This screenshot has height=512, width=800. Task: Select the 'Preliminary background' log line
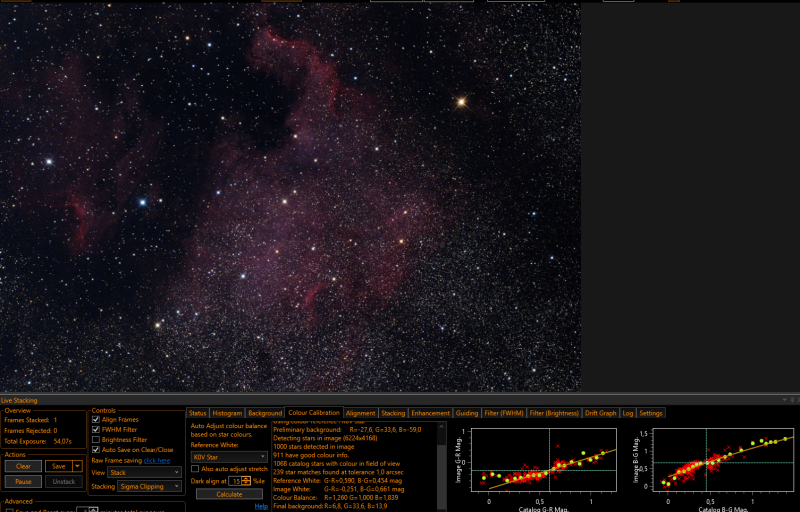(347, 430)
